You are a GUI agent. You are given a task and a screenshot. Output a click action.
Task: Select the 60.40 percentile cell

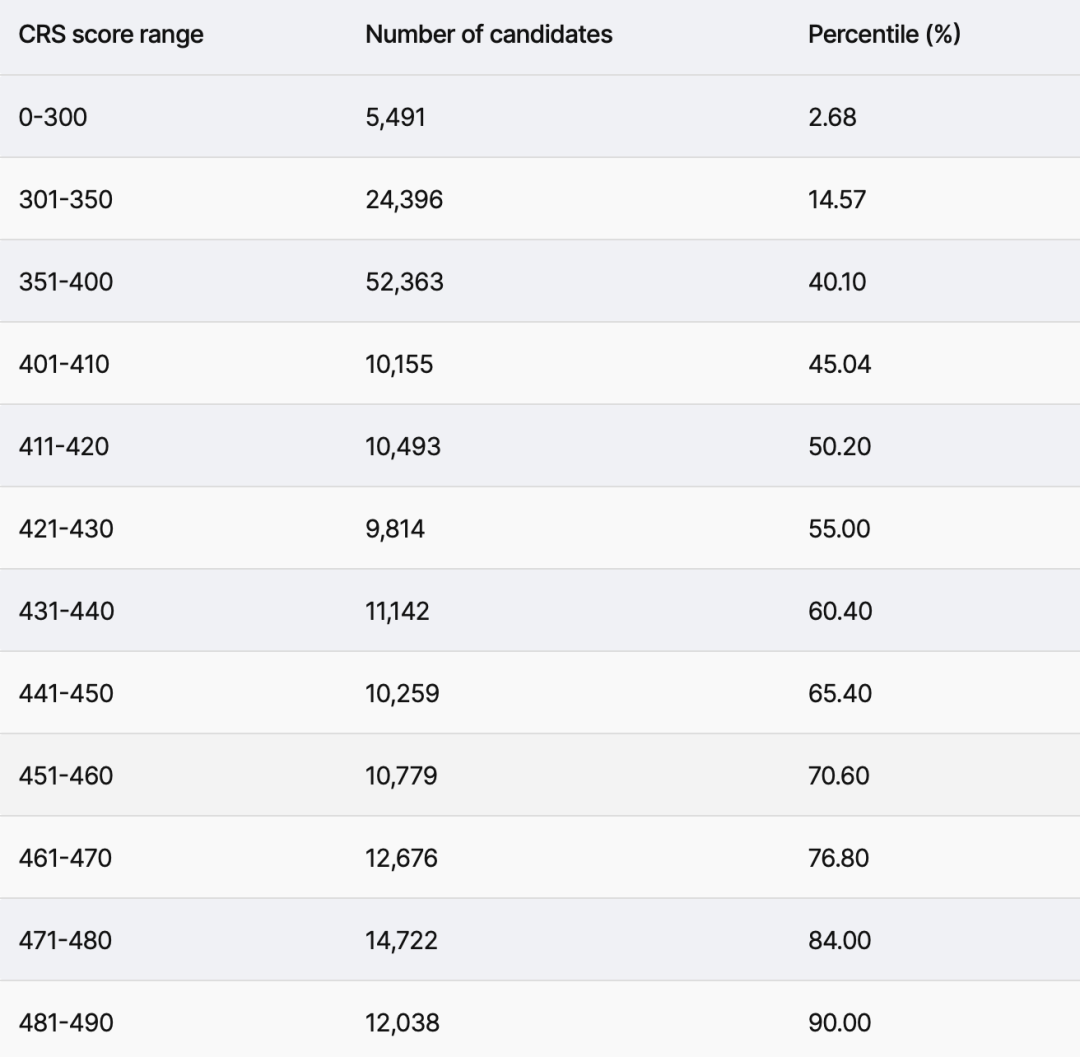(840, 611)
